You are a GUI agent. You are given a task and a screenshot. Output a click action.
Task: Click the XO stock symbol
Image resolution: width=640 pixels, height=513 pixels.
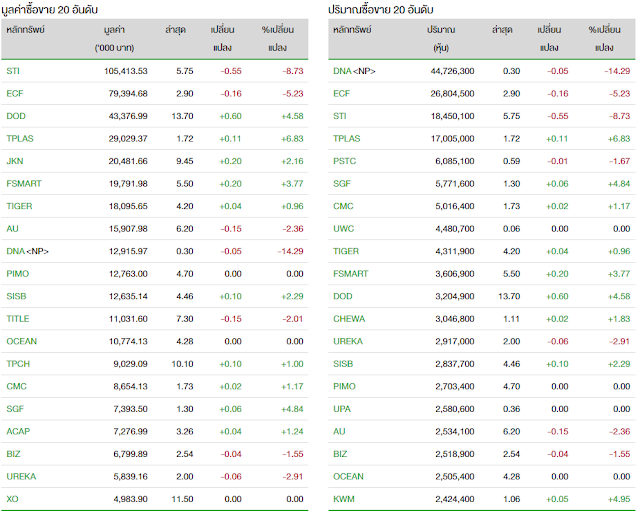(x=12, y=496)
